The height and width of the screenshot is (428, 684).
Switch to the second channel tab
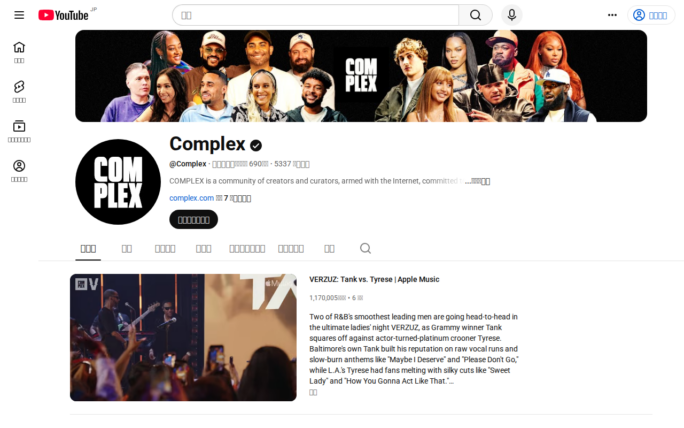127,249
